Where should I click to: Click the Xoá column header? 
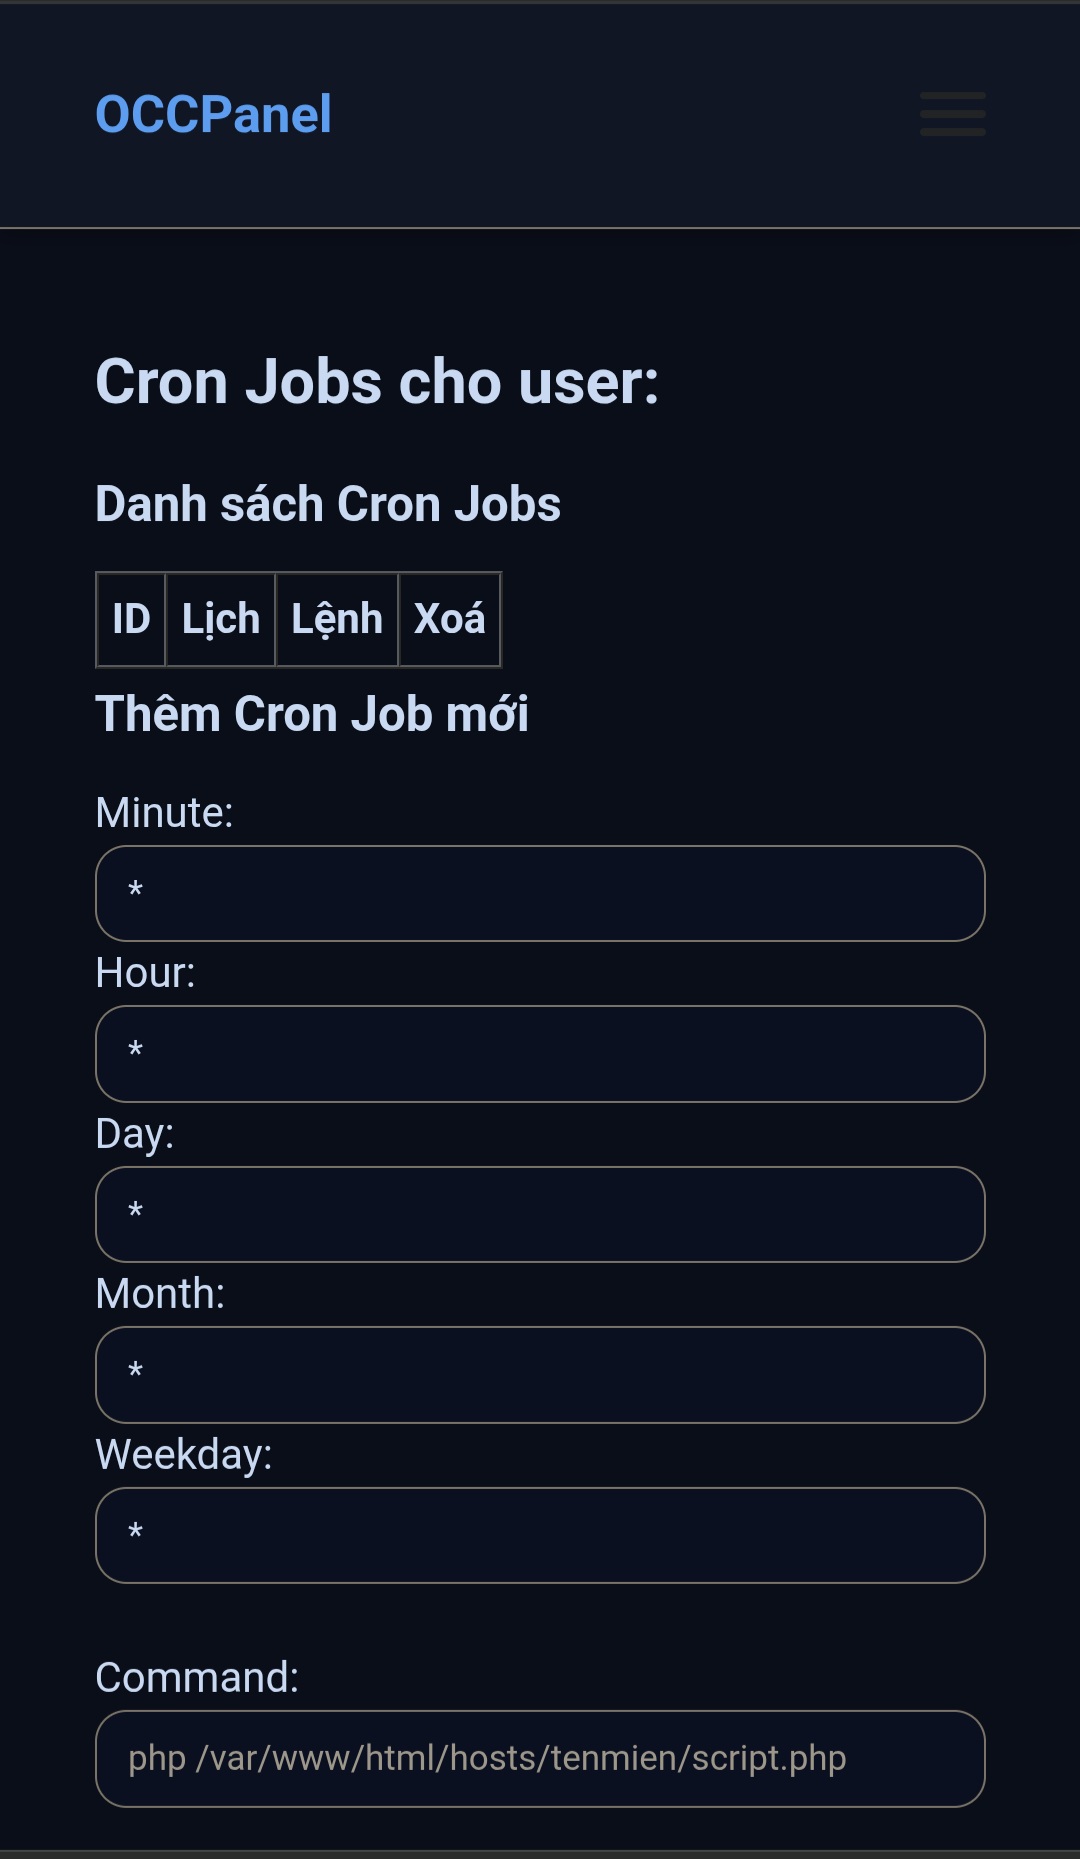click(449, 619)
